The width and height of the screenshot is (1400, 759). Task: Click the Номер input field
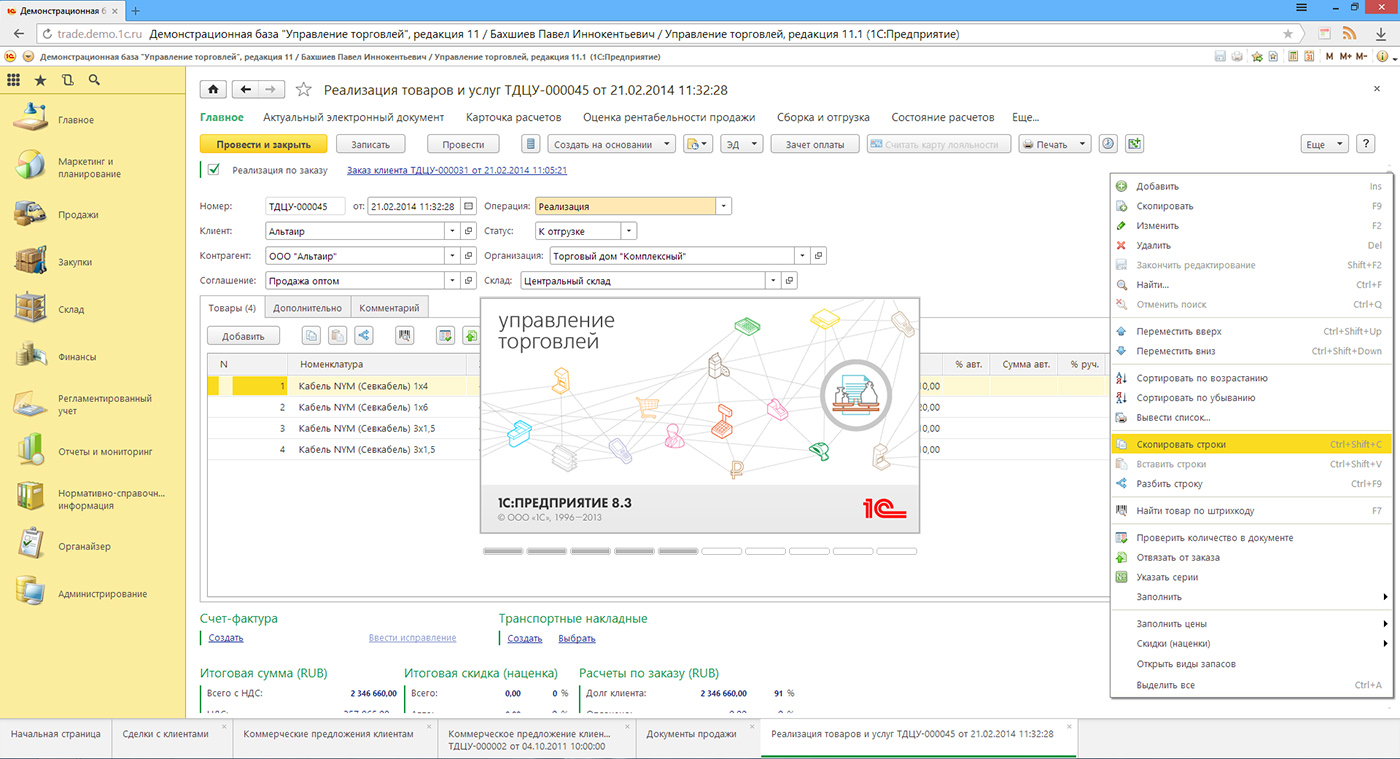[305, 206]
